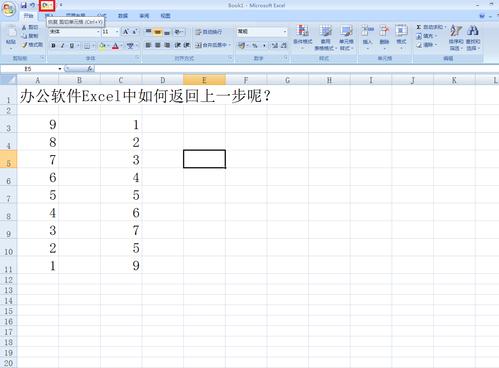
Task: Open 合并后居中 merge dropdown
Action: (213, 45)
